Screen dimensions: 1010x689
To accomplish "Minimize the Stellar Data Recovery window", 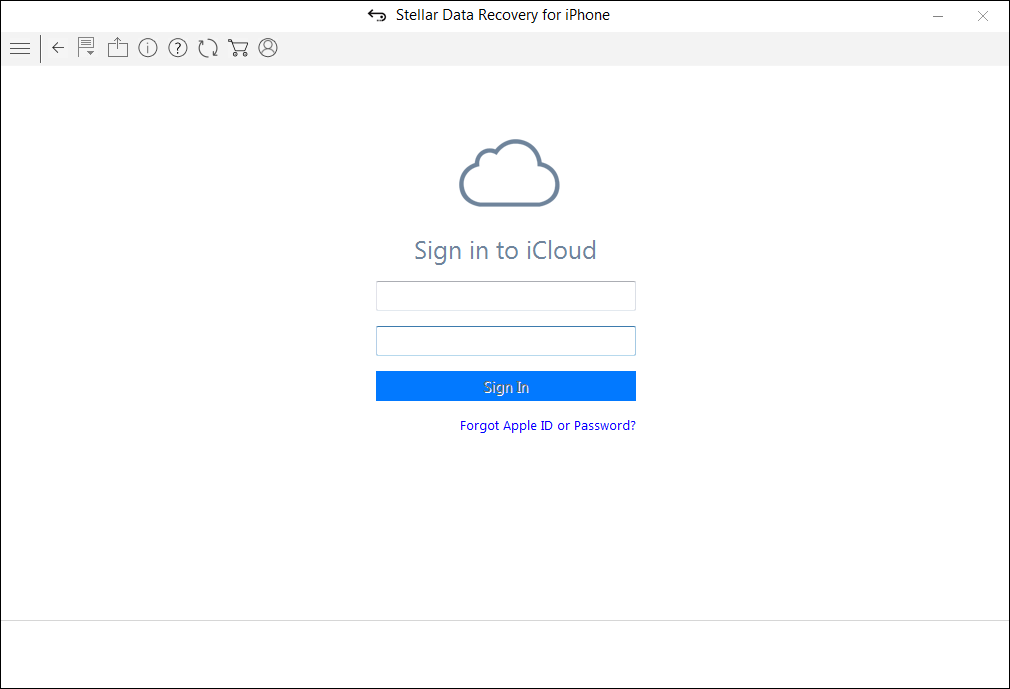I will (938, 16).
